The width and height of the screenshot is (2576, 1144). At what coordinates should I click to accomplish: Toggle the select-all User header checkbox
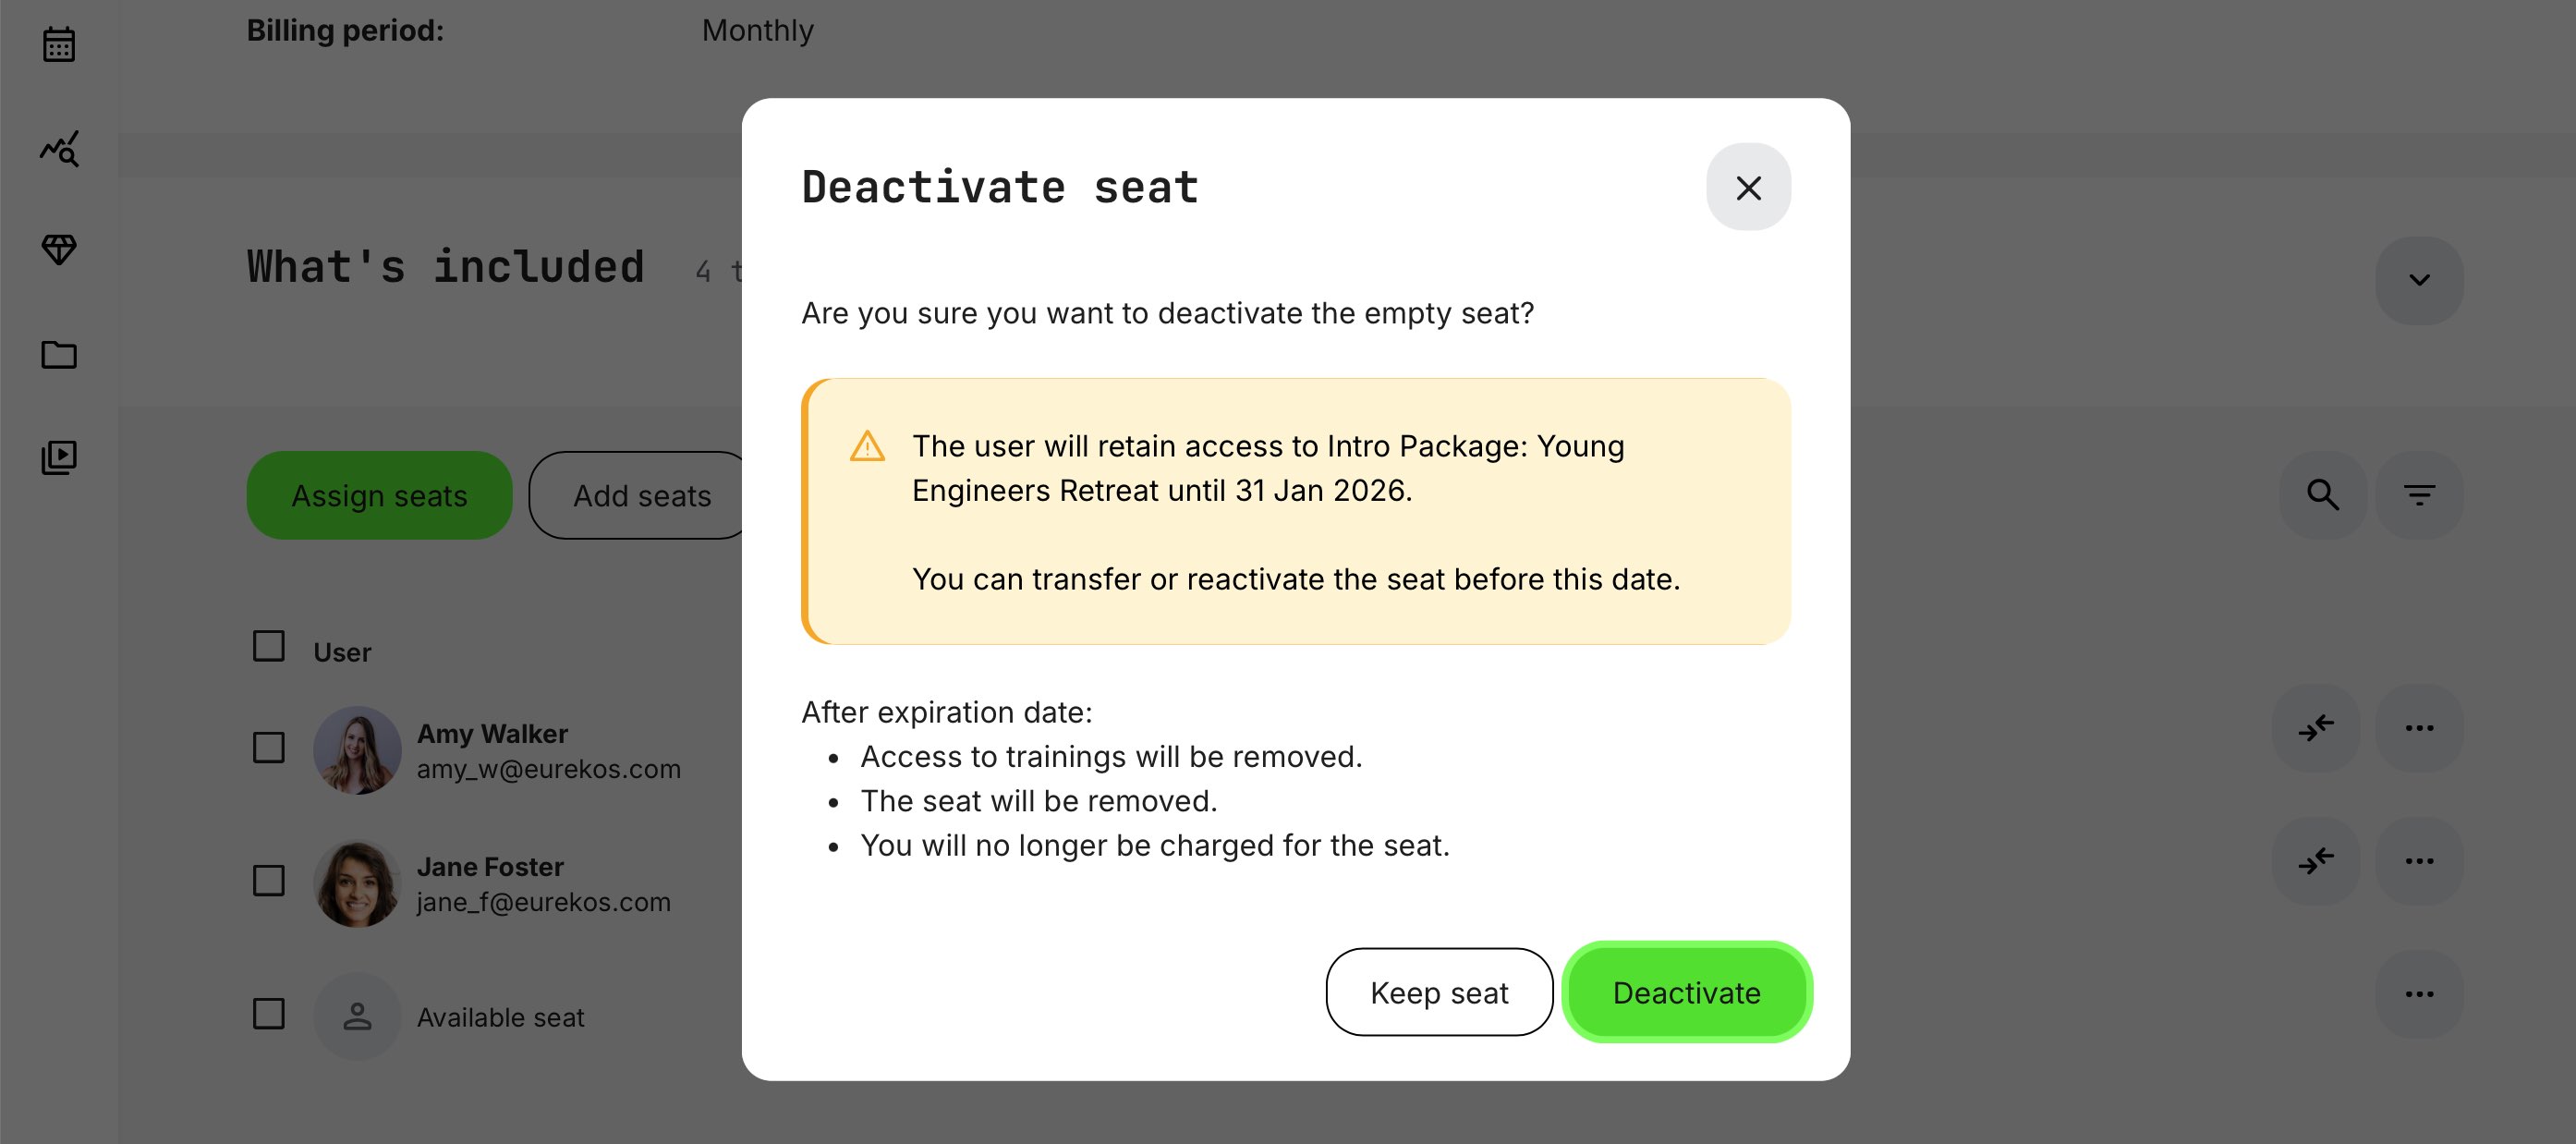(x=267, y=647)
